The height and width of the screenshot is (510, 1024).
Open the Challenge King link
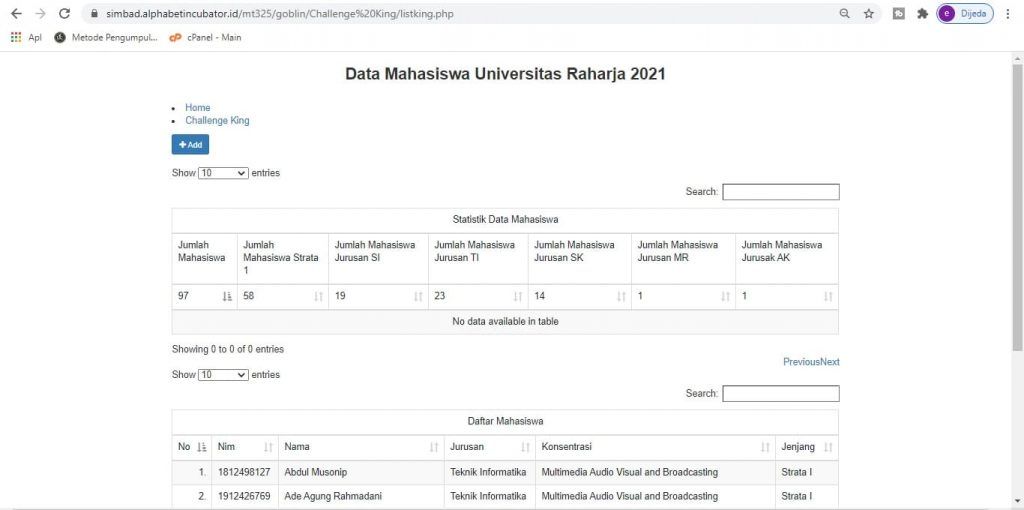(x=217, y=121)
